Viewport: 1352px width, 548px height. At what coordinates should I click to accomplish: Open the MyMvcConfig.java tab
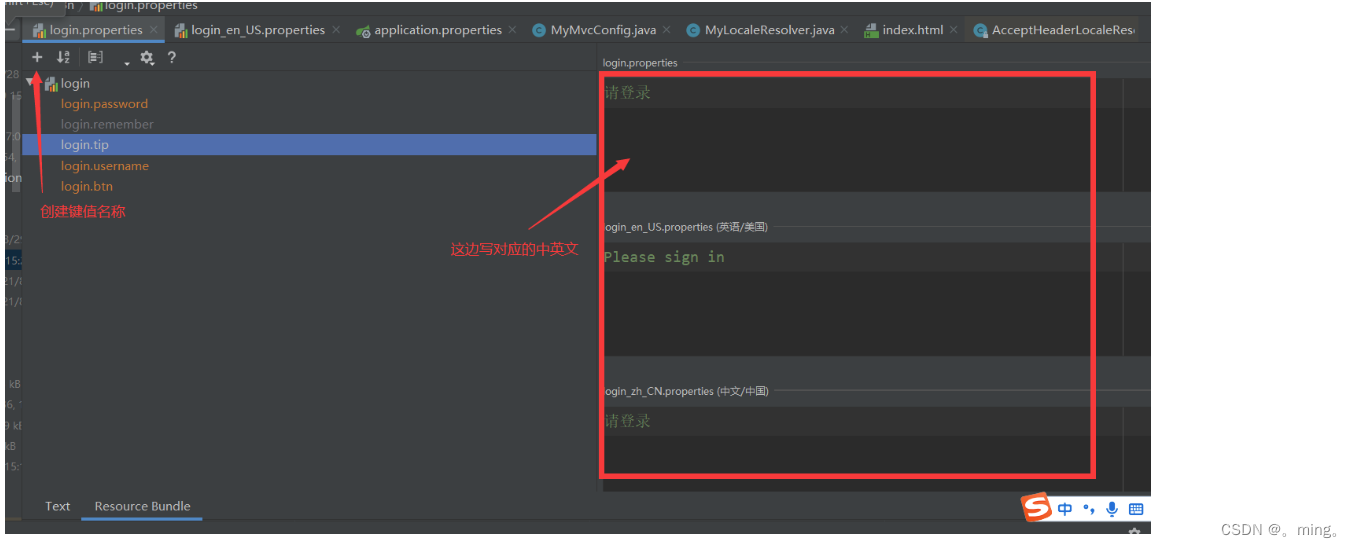pos(603,30)
